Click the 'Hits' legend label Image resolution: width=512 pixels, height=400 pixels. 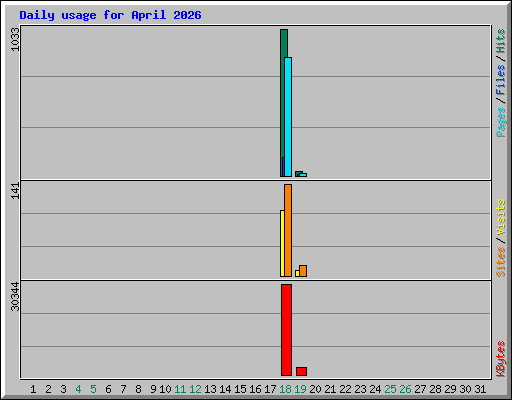pyautogui.click(x=500, y=41)
